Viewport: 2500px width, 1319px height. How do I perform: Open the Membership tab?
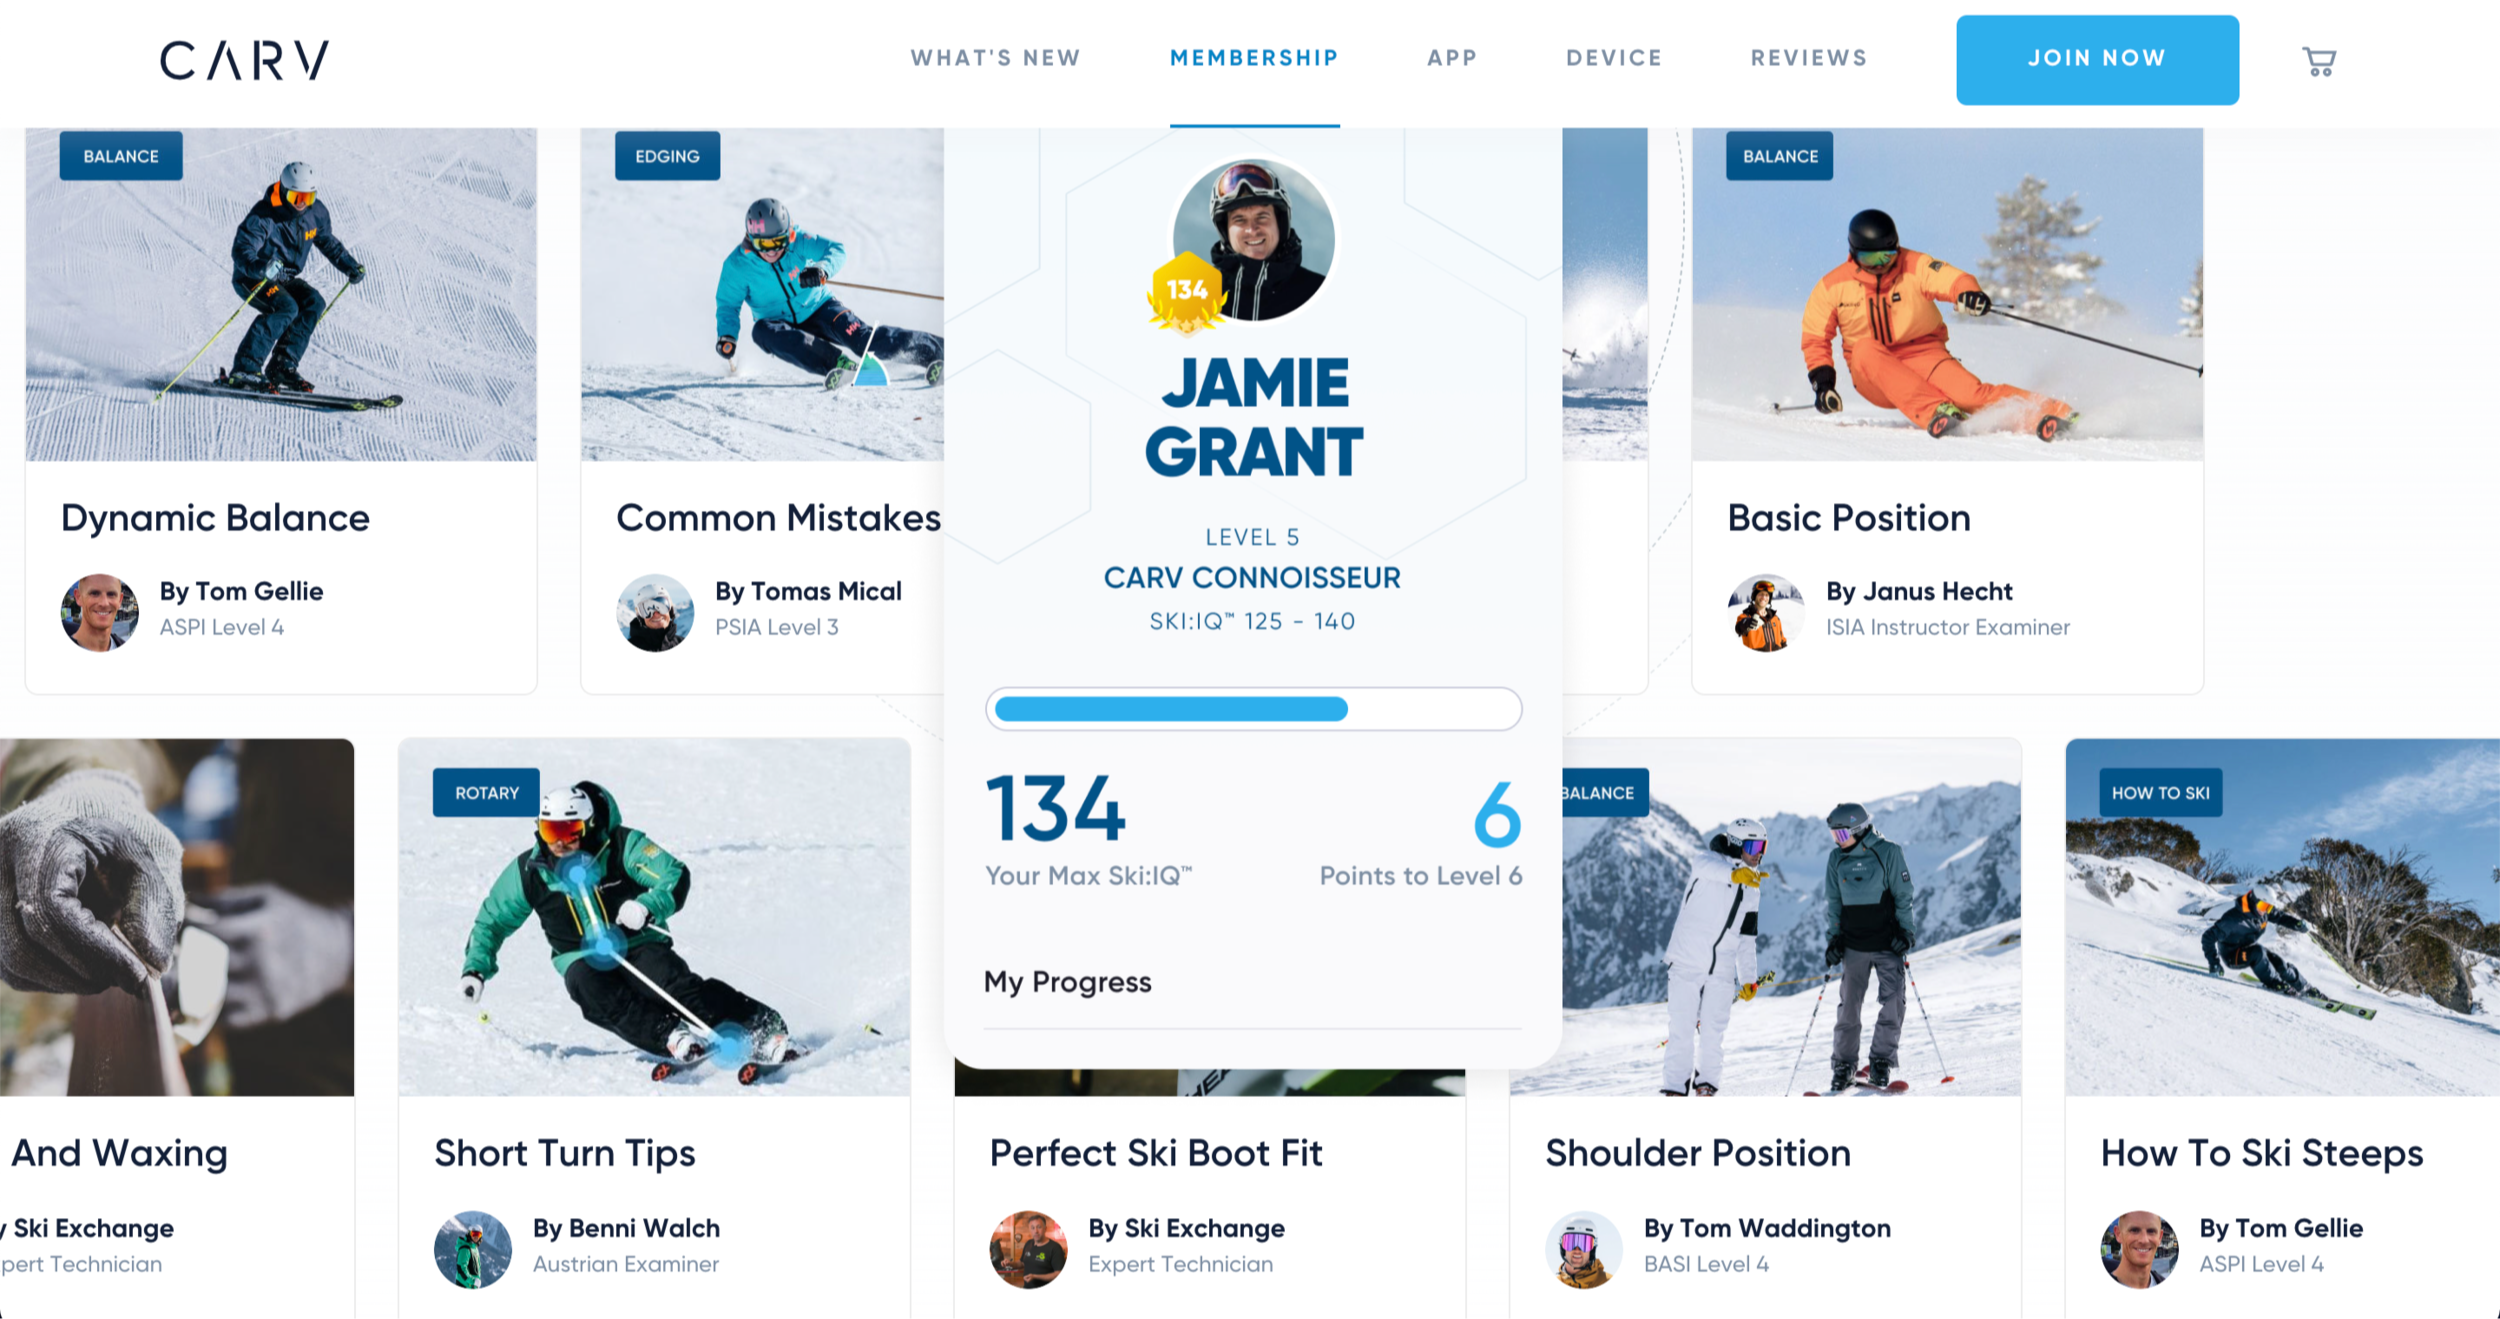1254,58
